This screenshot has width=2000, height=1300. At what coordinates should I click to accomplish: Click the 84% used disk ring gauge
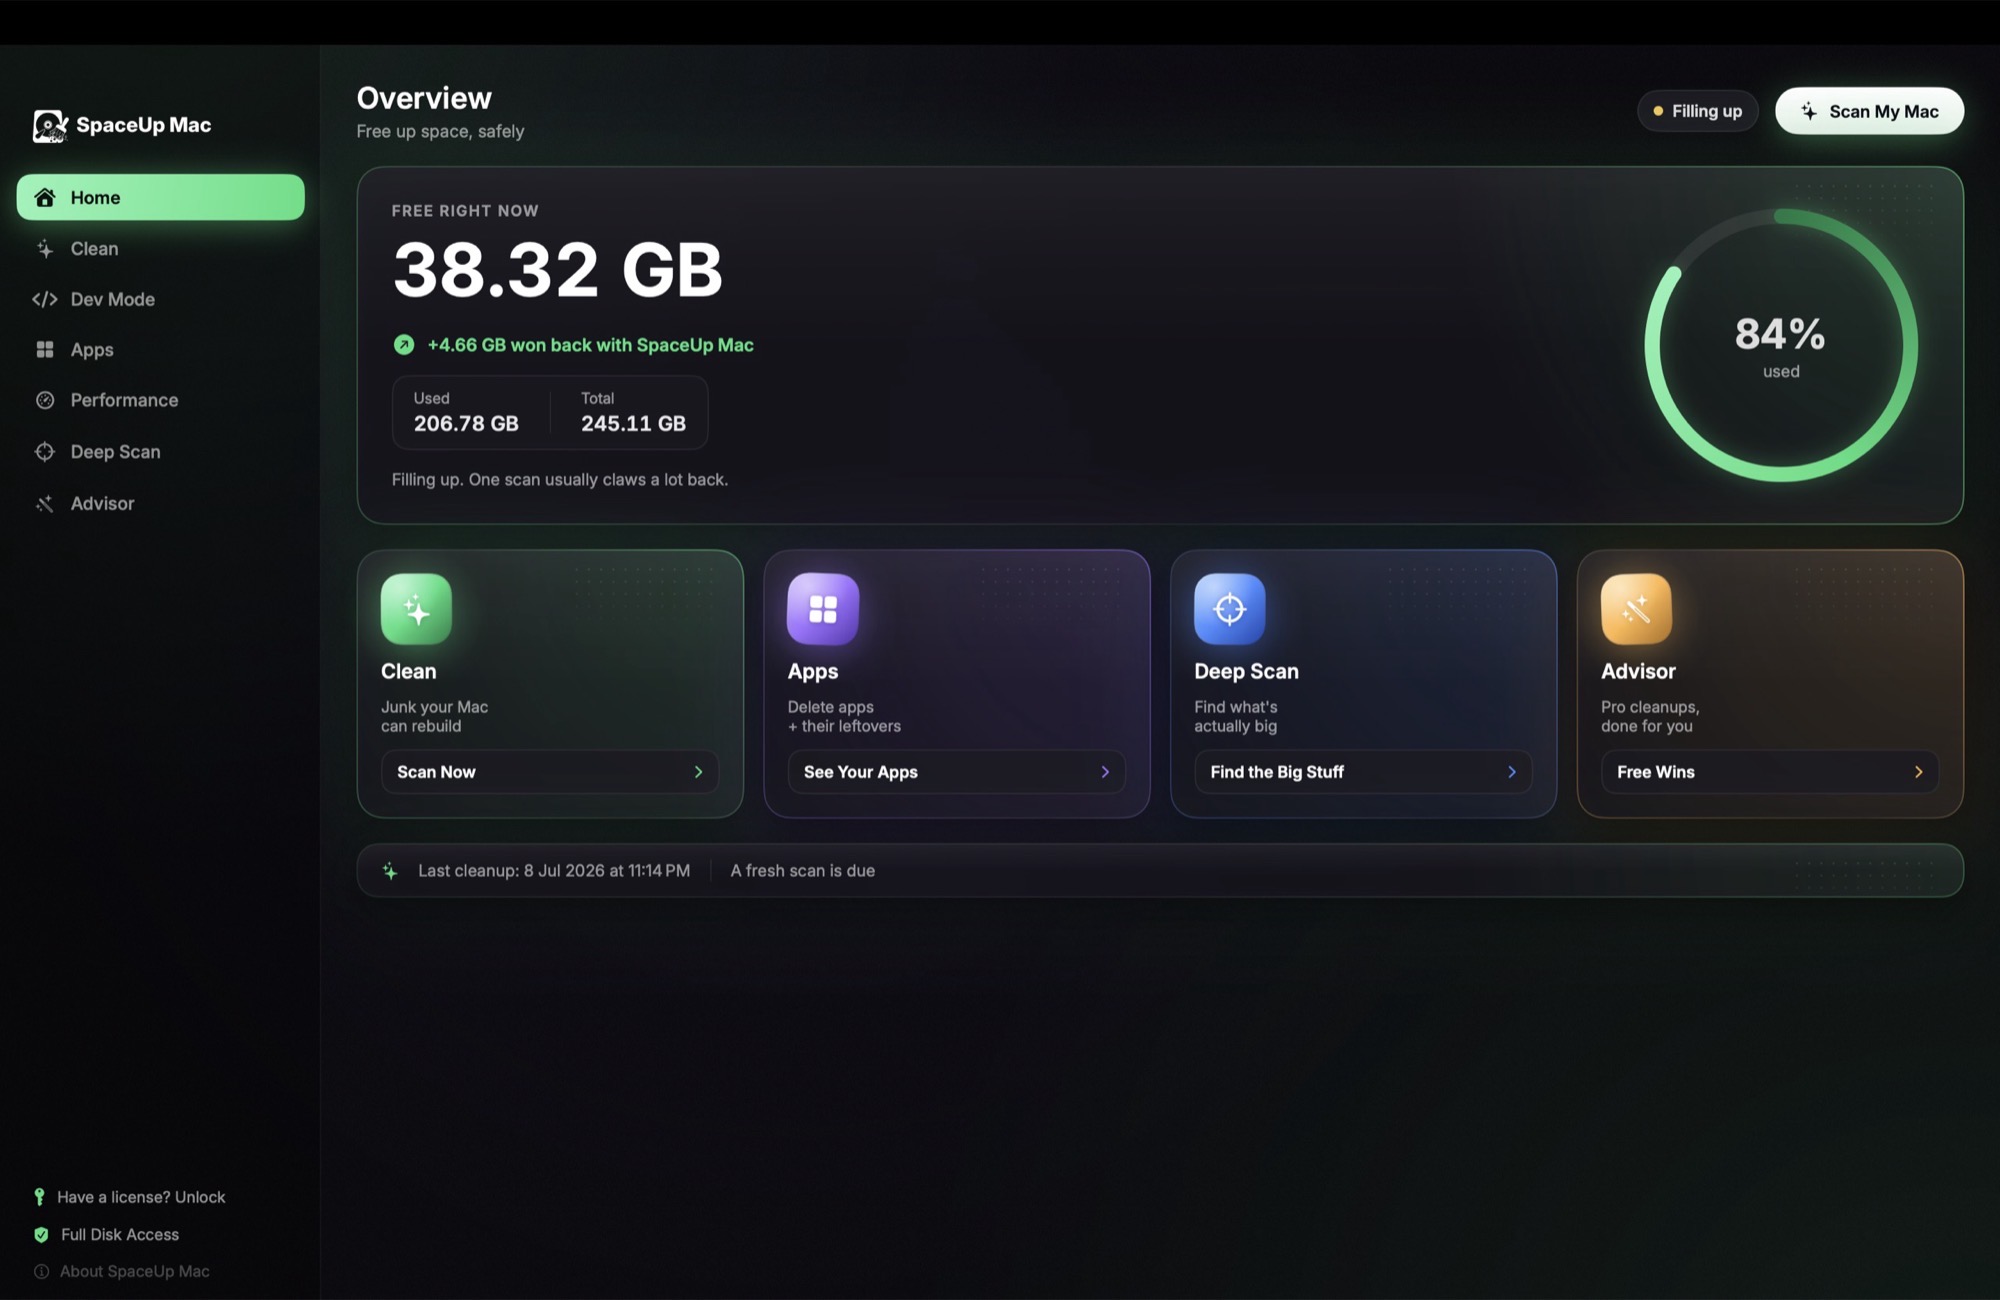[x=1780, y=346]
